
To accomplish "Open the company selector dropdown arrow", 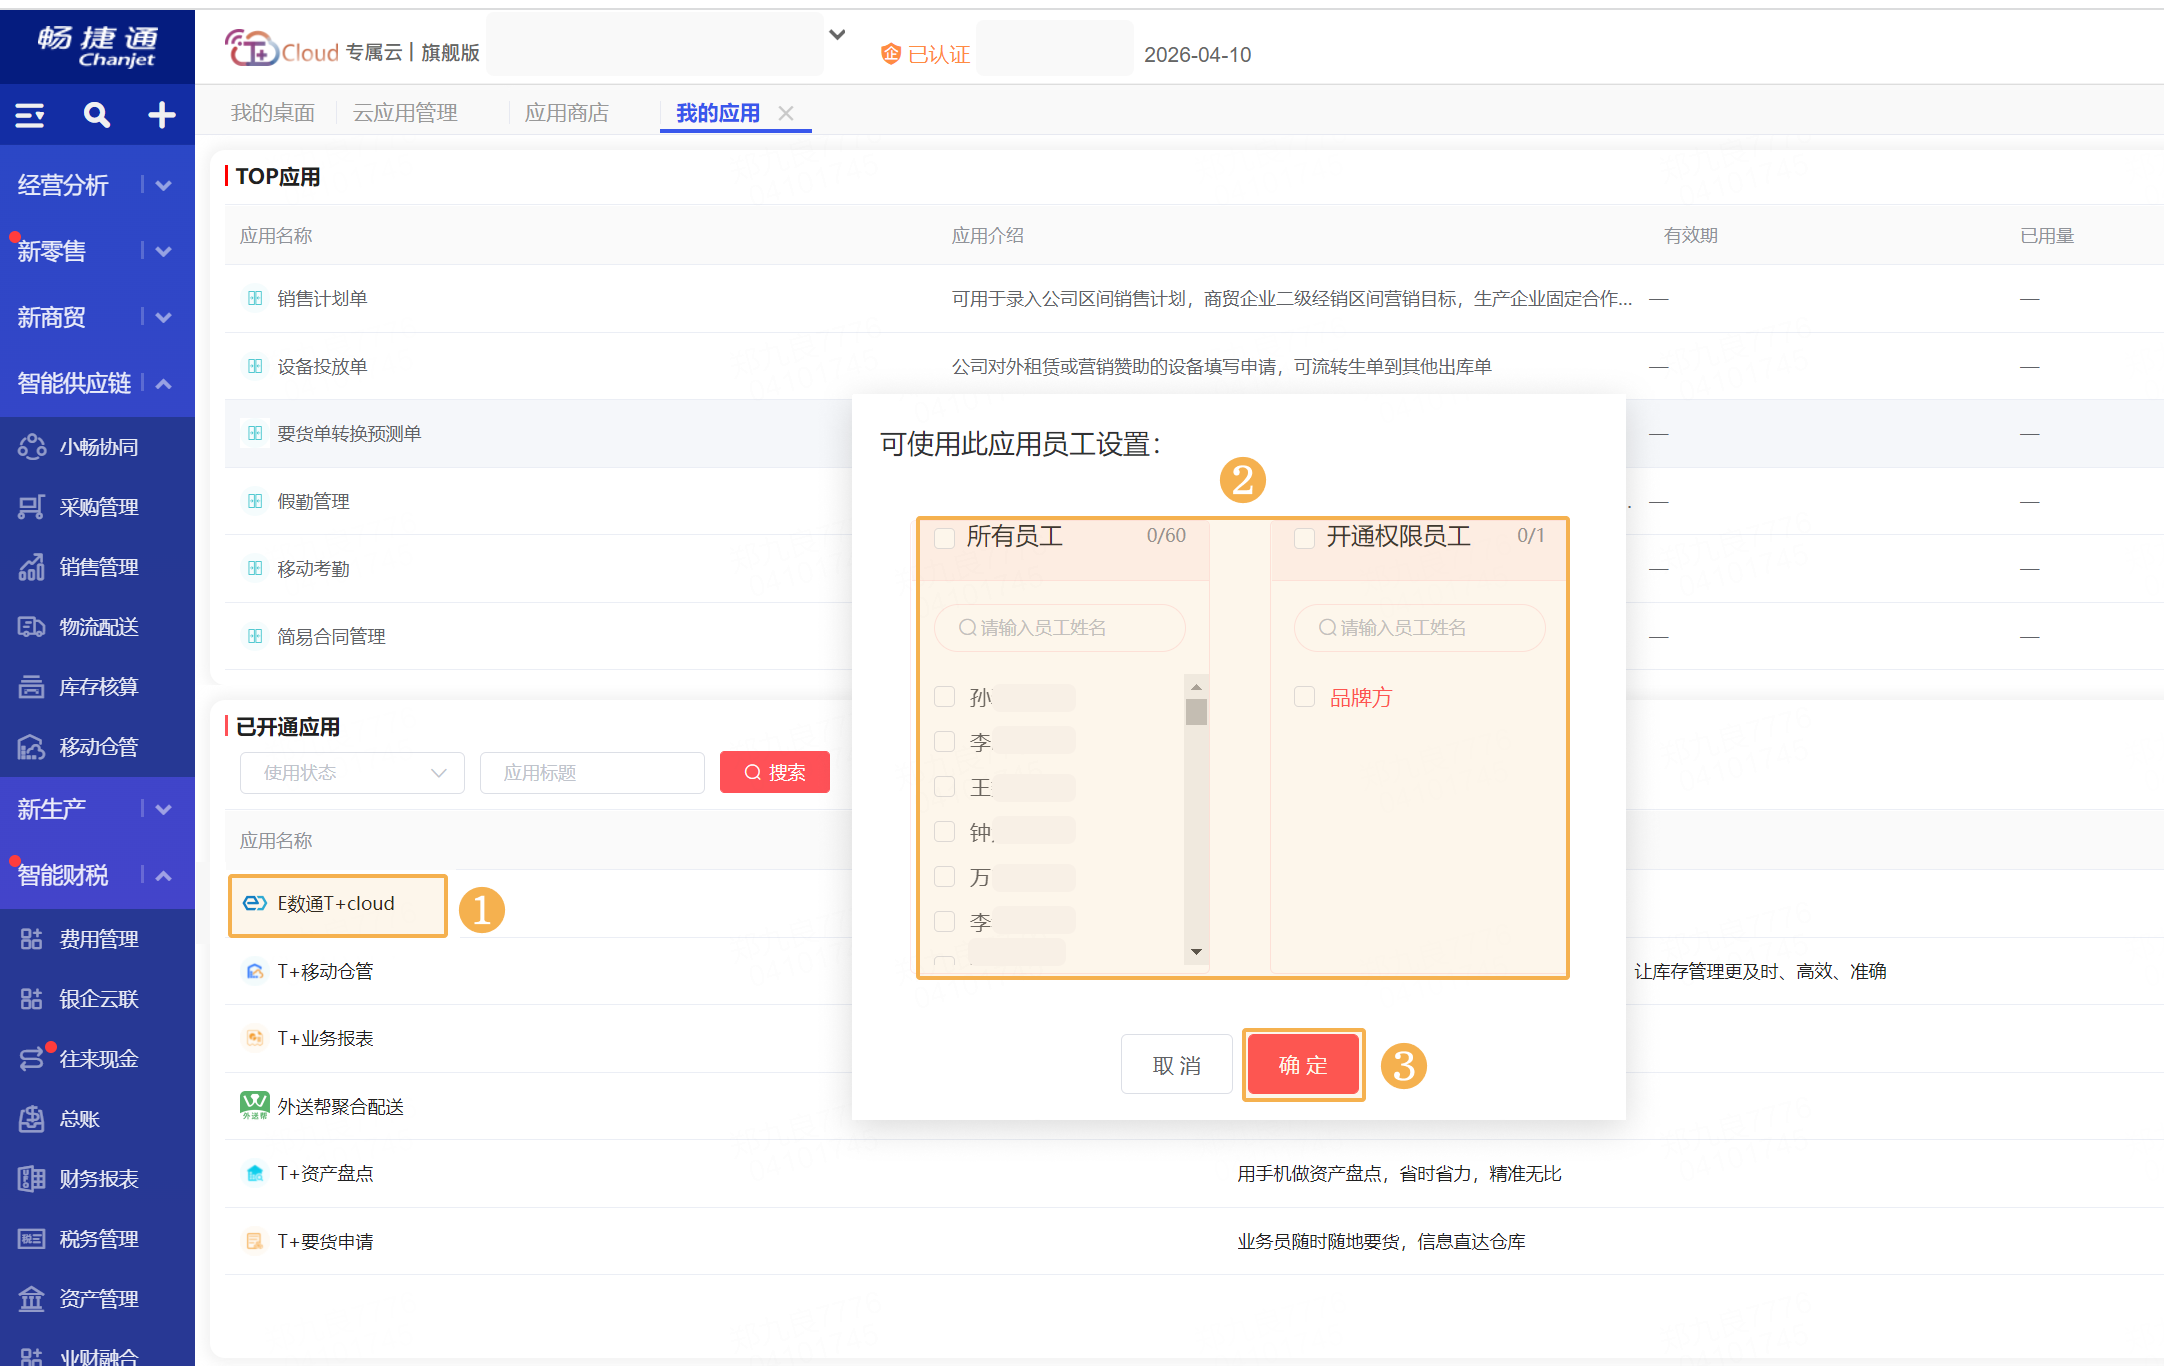I will pyautogui.click(x=837, y=35).
